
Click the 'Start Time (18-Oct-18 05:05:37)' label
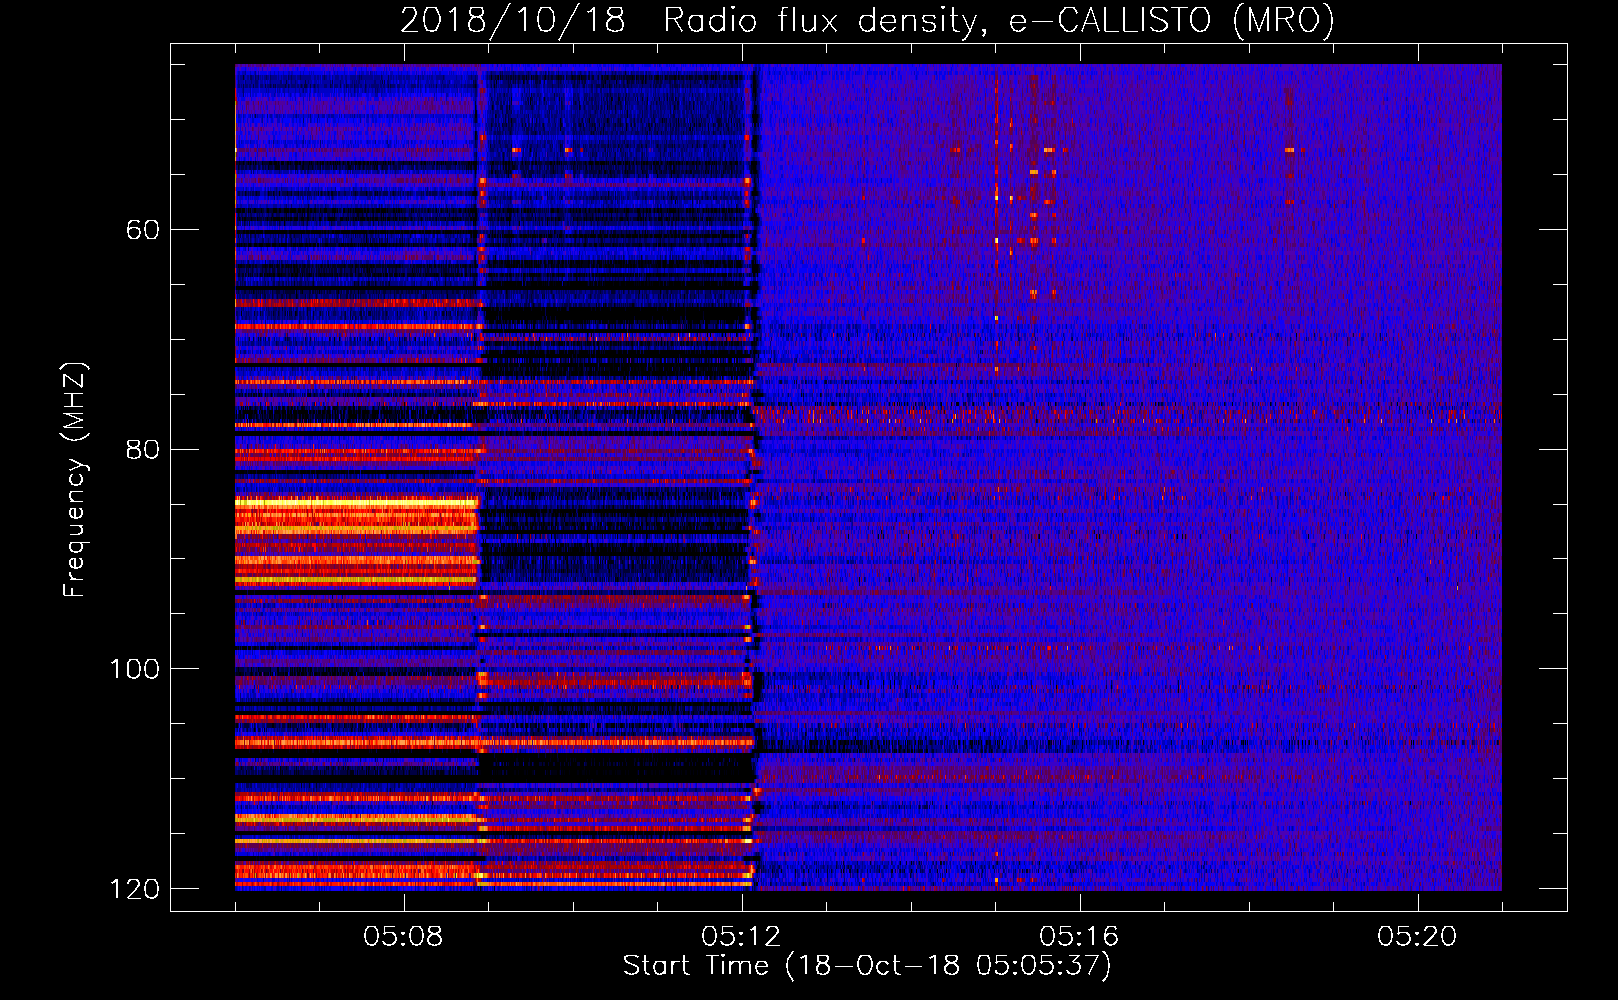[867, 966]
